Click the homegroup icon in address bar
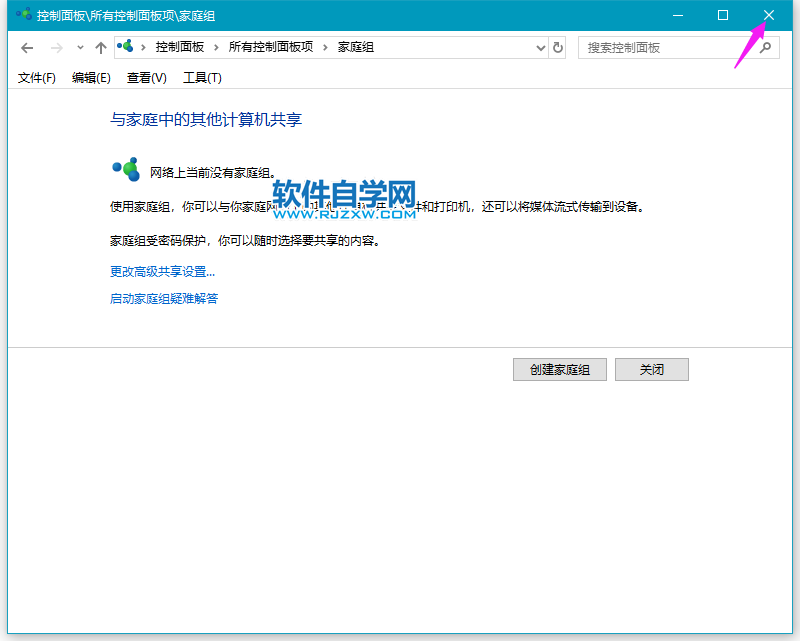The height and width of the screenshot is (641, 800). tap(126, 47)
